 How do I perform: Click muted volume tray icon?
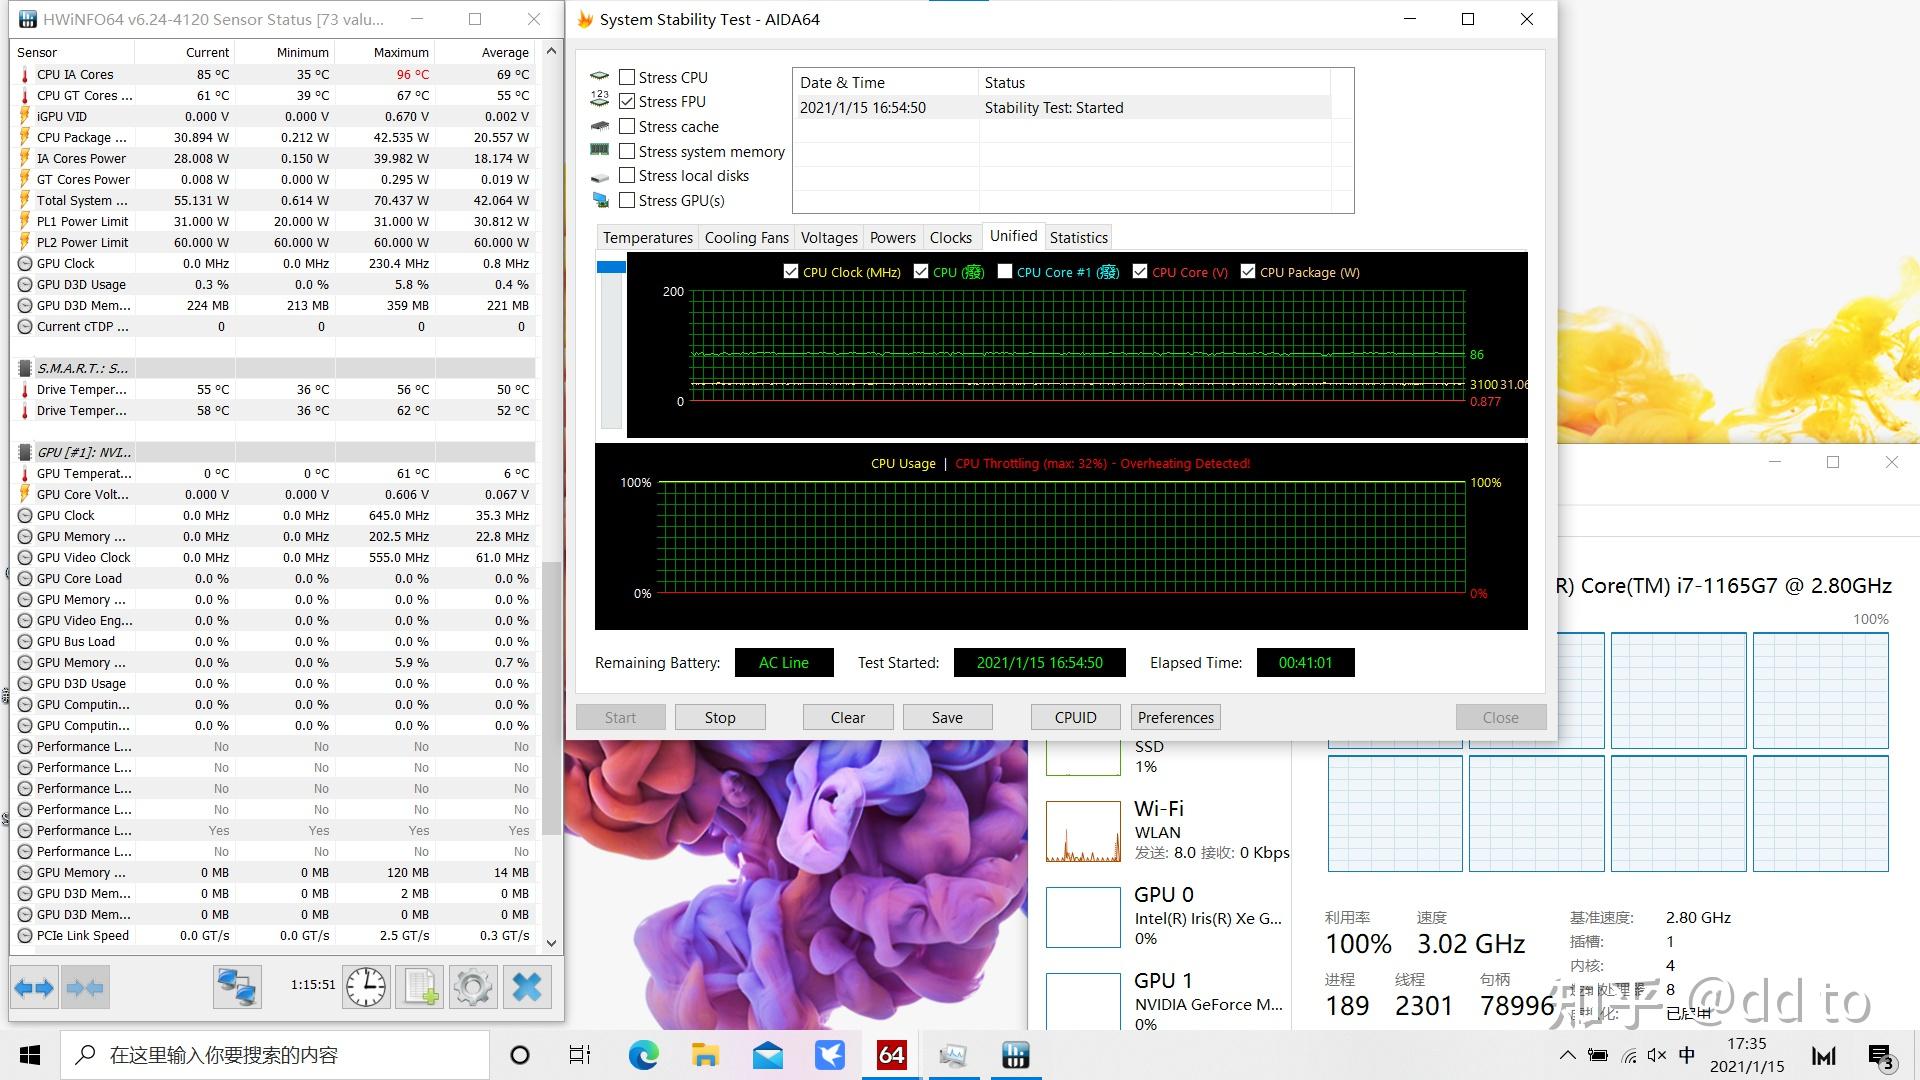pos(1657,1055)
